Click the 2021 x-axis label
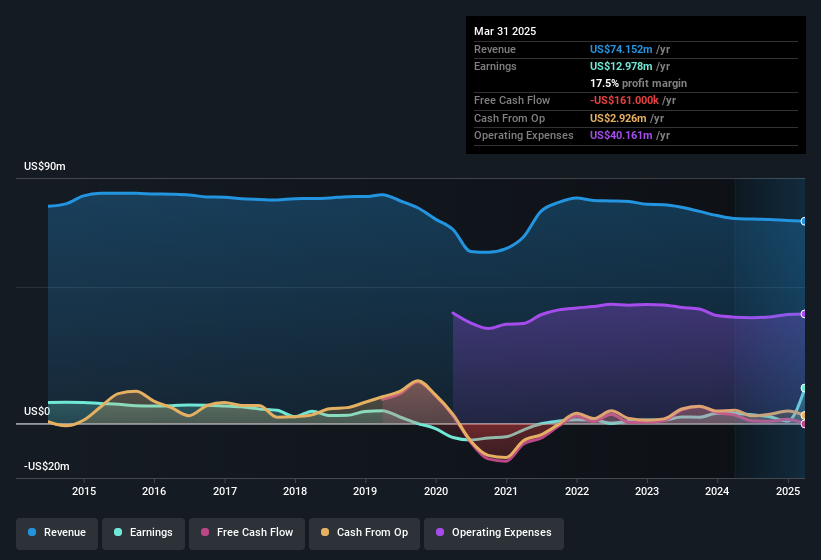 point(506,491)
